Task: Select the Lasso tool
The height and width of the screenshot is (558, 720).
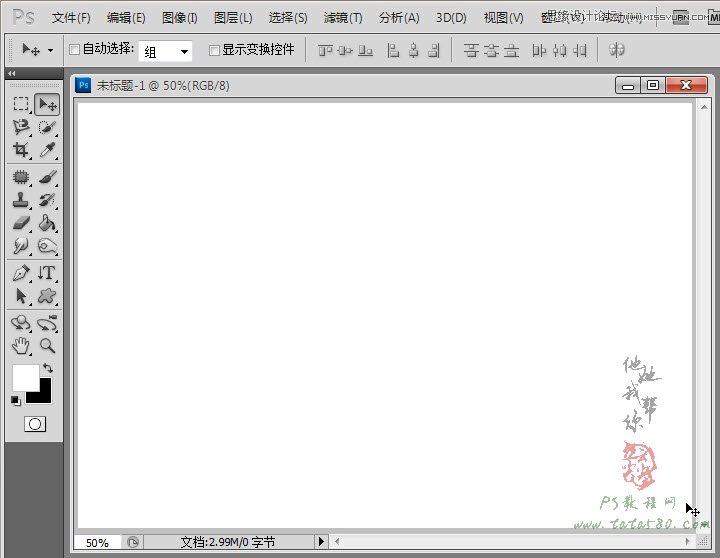Action: click(21, 126)
